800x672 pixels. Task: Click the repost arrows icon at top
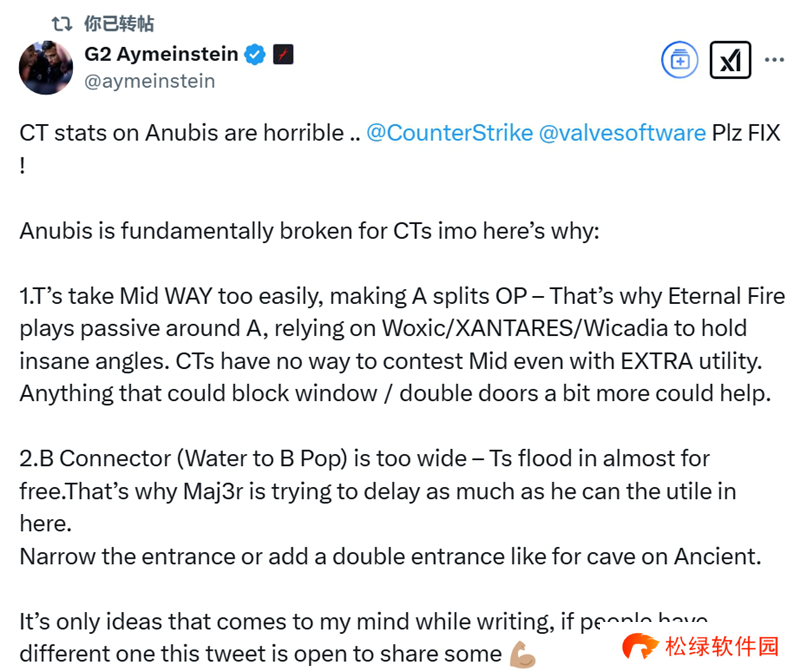coord(62,23)
